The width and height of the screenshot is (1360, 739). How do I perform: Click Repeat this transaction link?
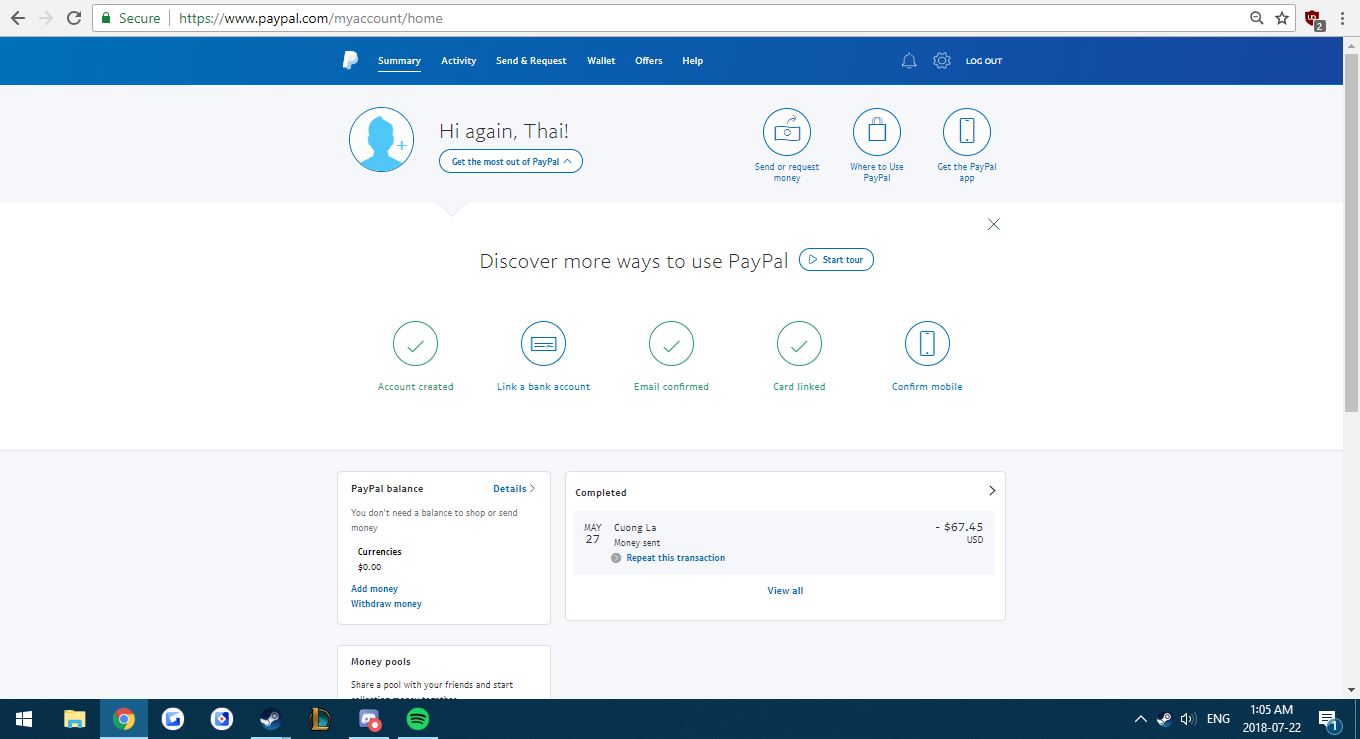pyautogui.click(x=676, y=558)
